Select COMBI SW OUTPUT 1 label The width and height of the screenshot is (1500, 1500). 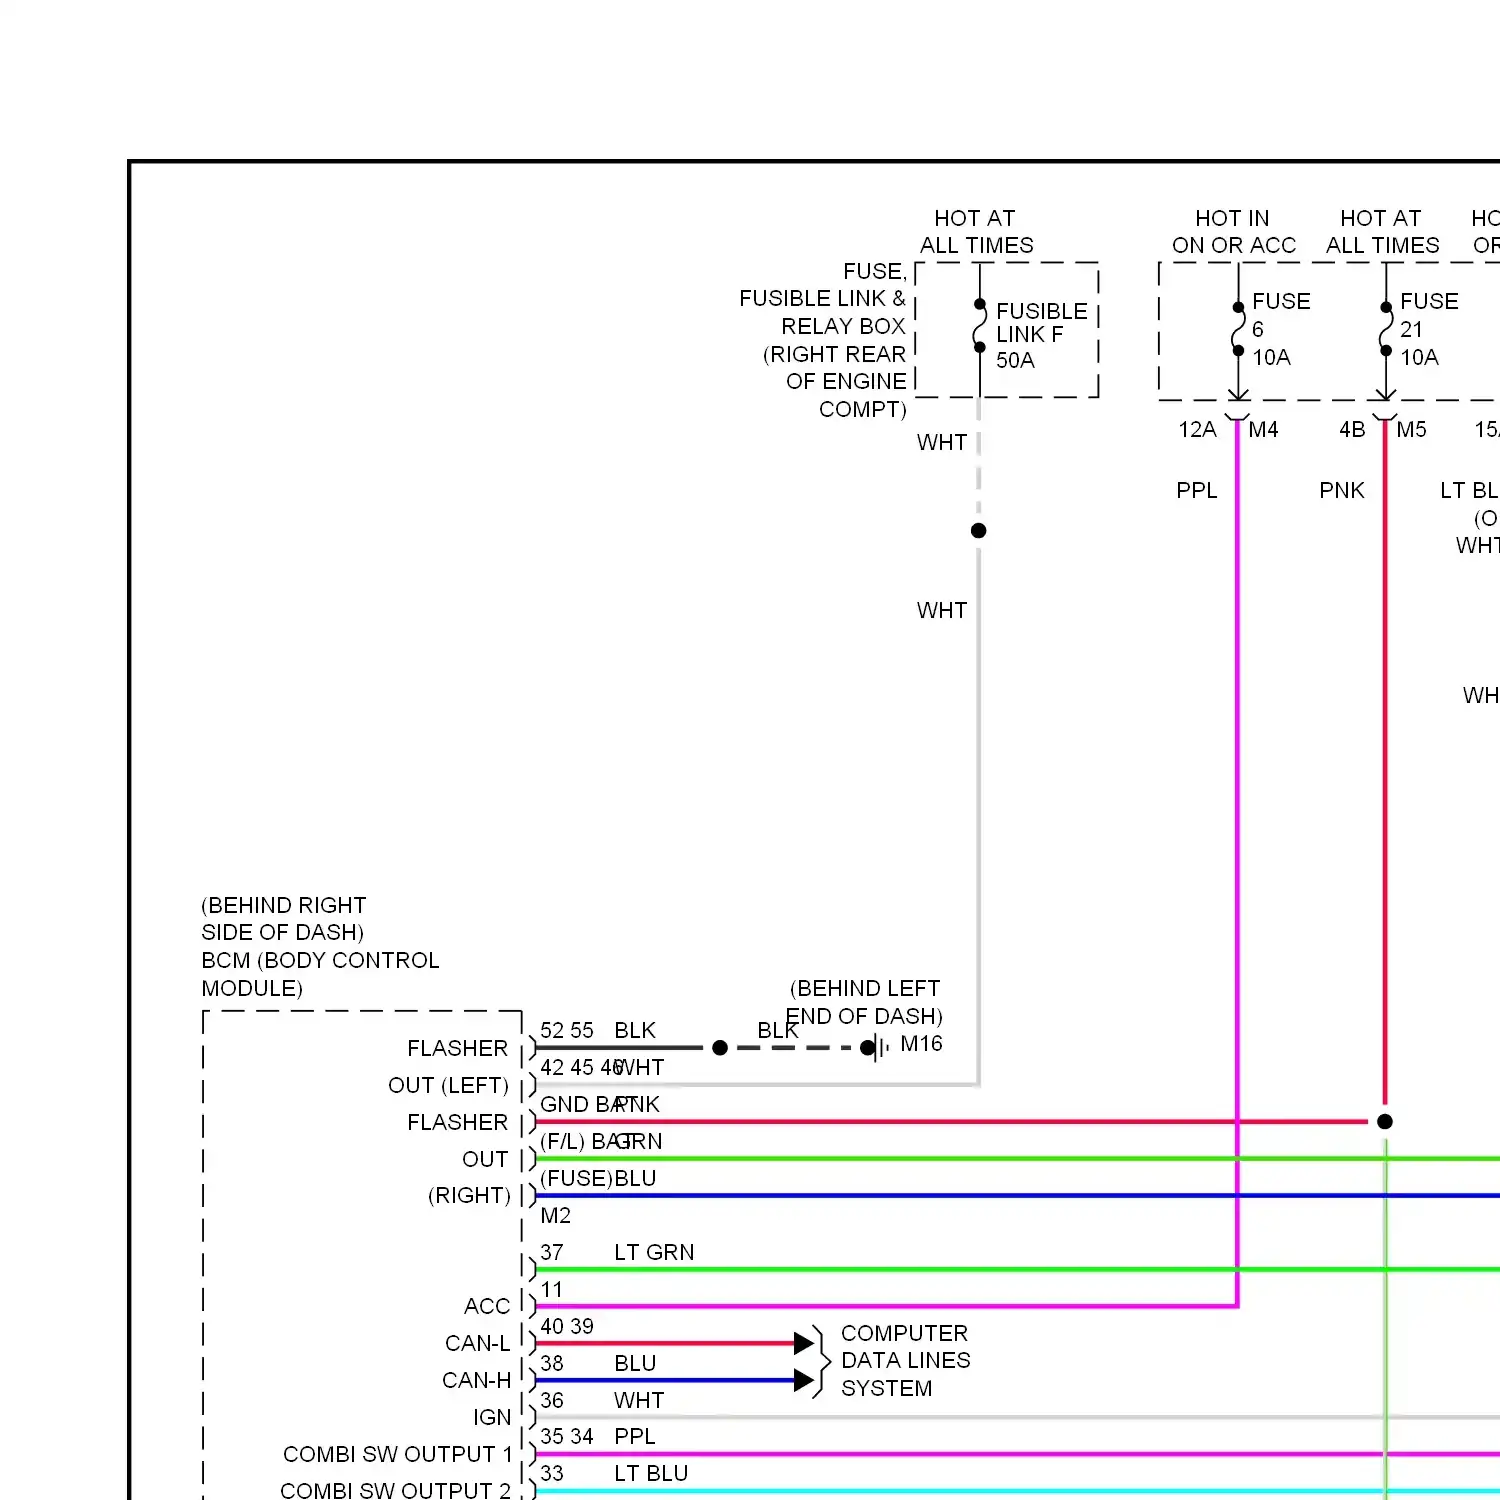tap(397, 1455)
